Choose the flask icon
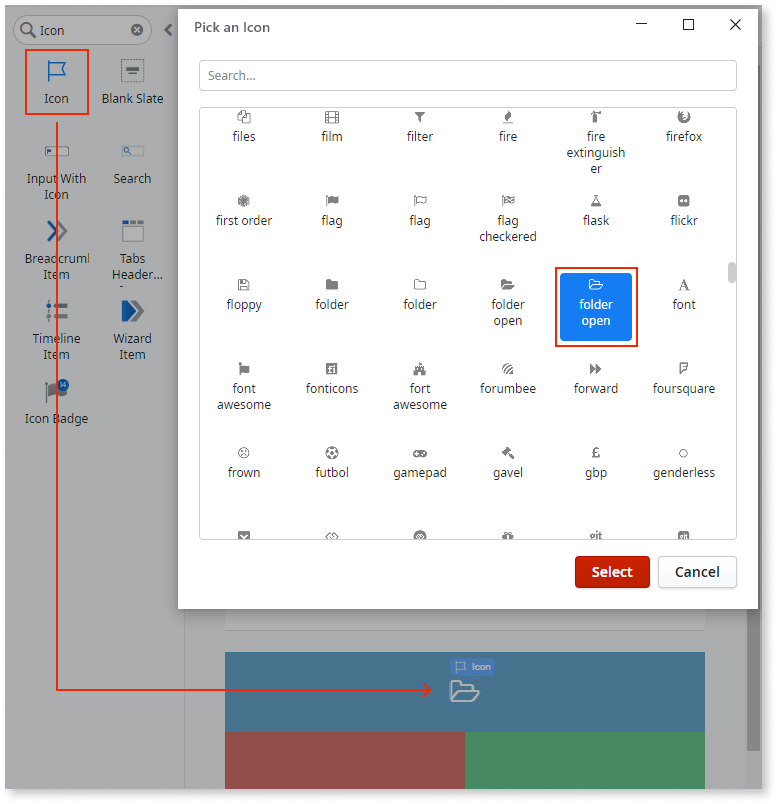Image resolution: width=777 pixels, height=804 pixels. point(596,211)
